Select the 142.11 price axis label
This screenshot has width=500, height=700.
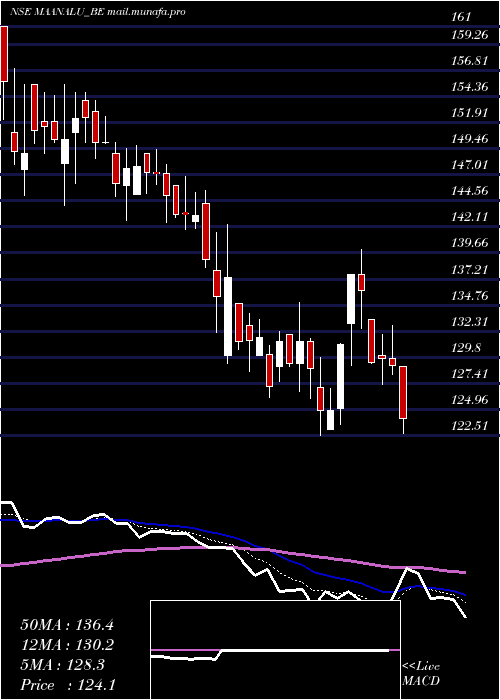470,217
